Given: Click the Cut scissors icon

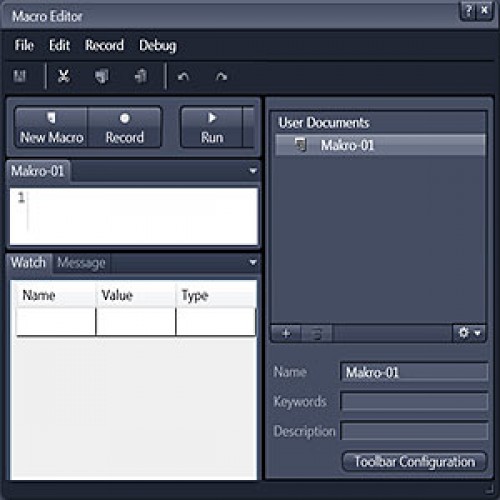Looking at the screenshot, I should (x=64, y=76).
